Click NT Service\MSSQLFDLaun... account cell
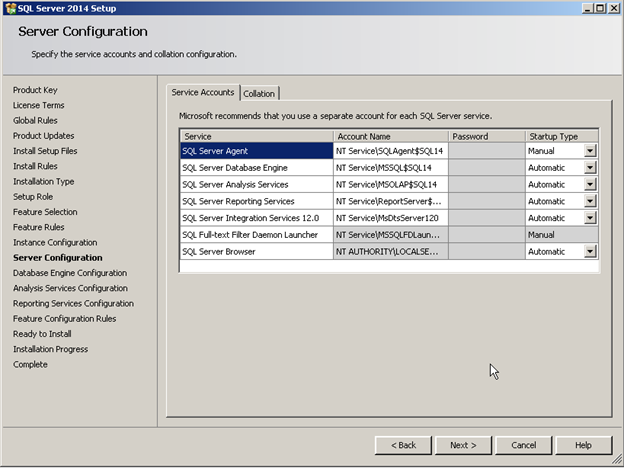624x468 pixels. (391, 234)
